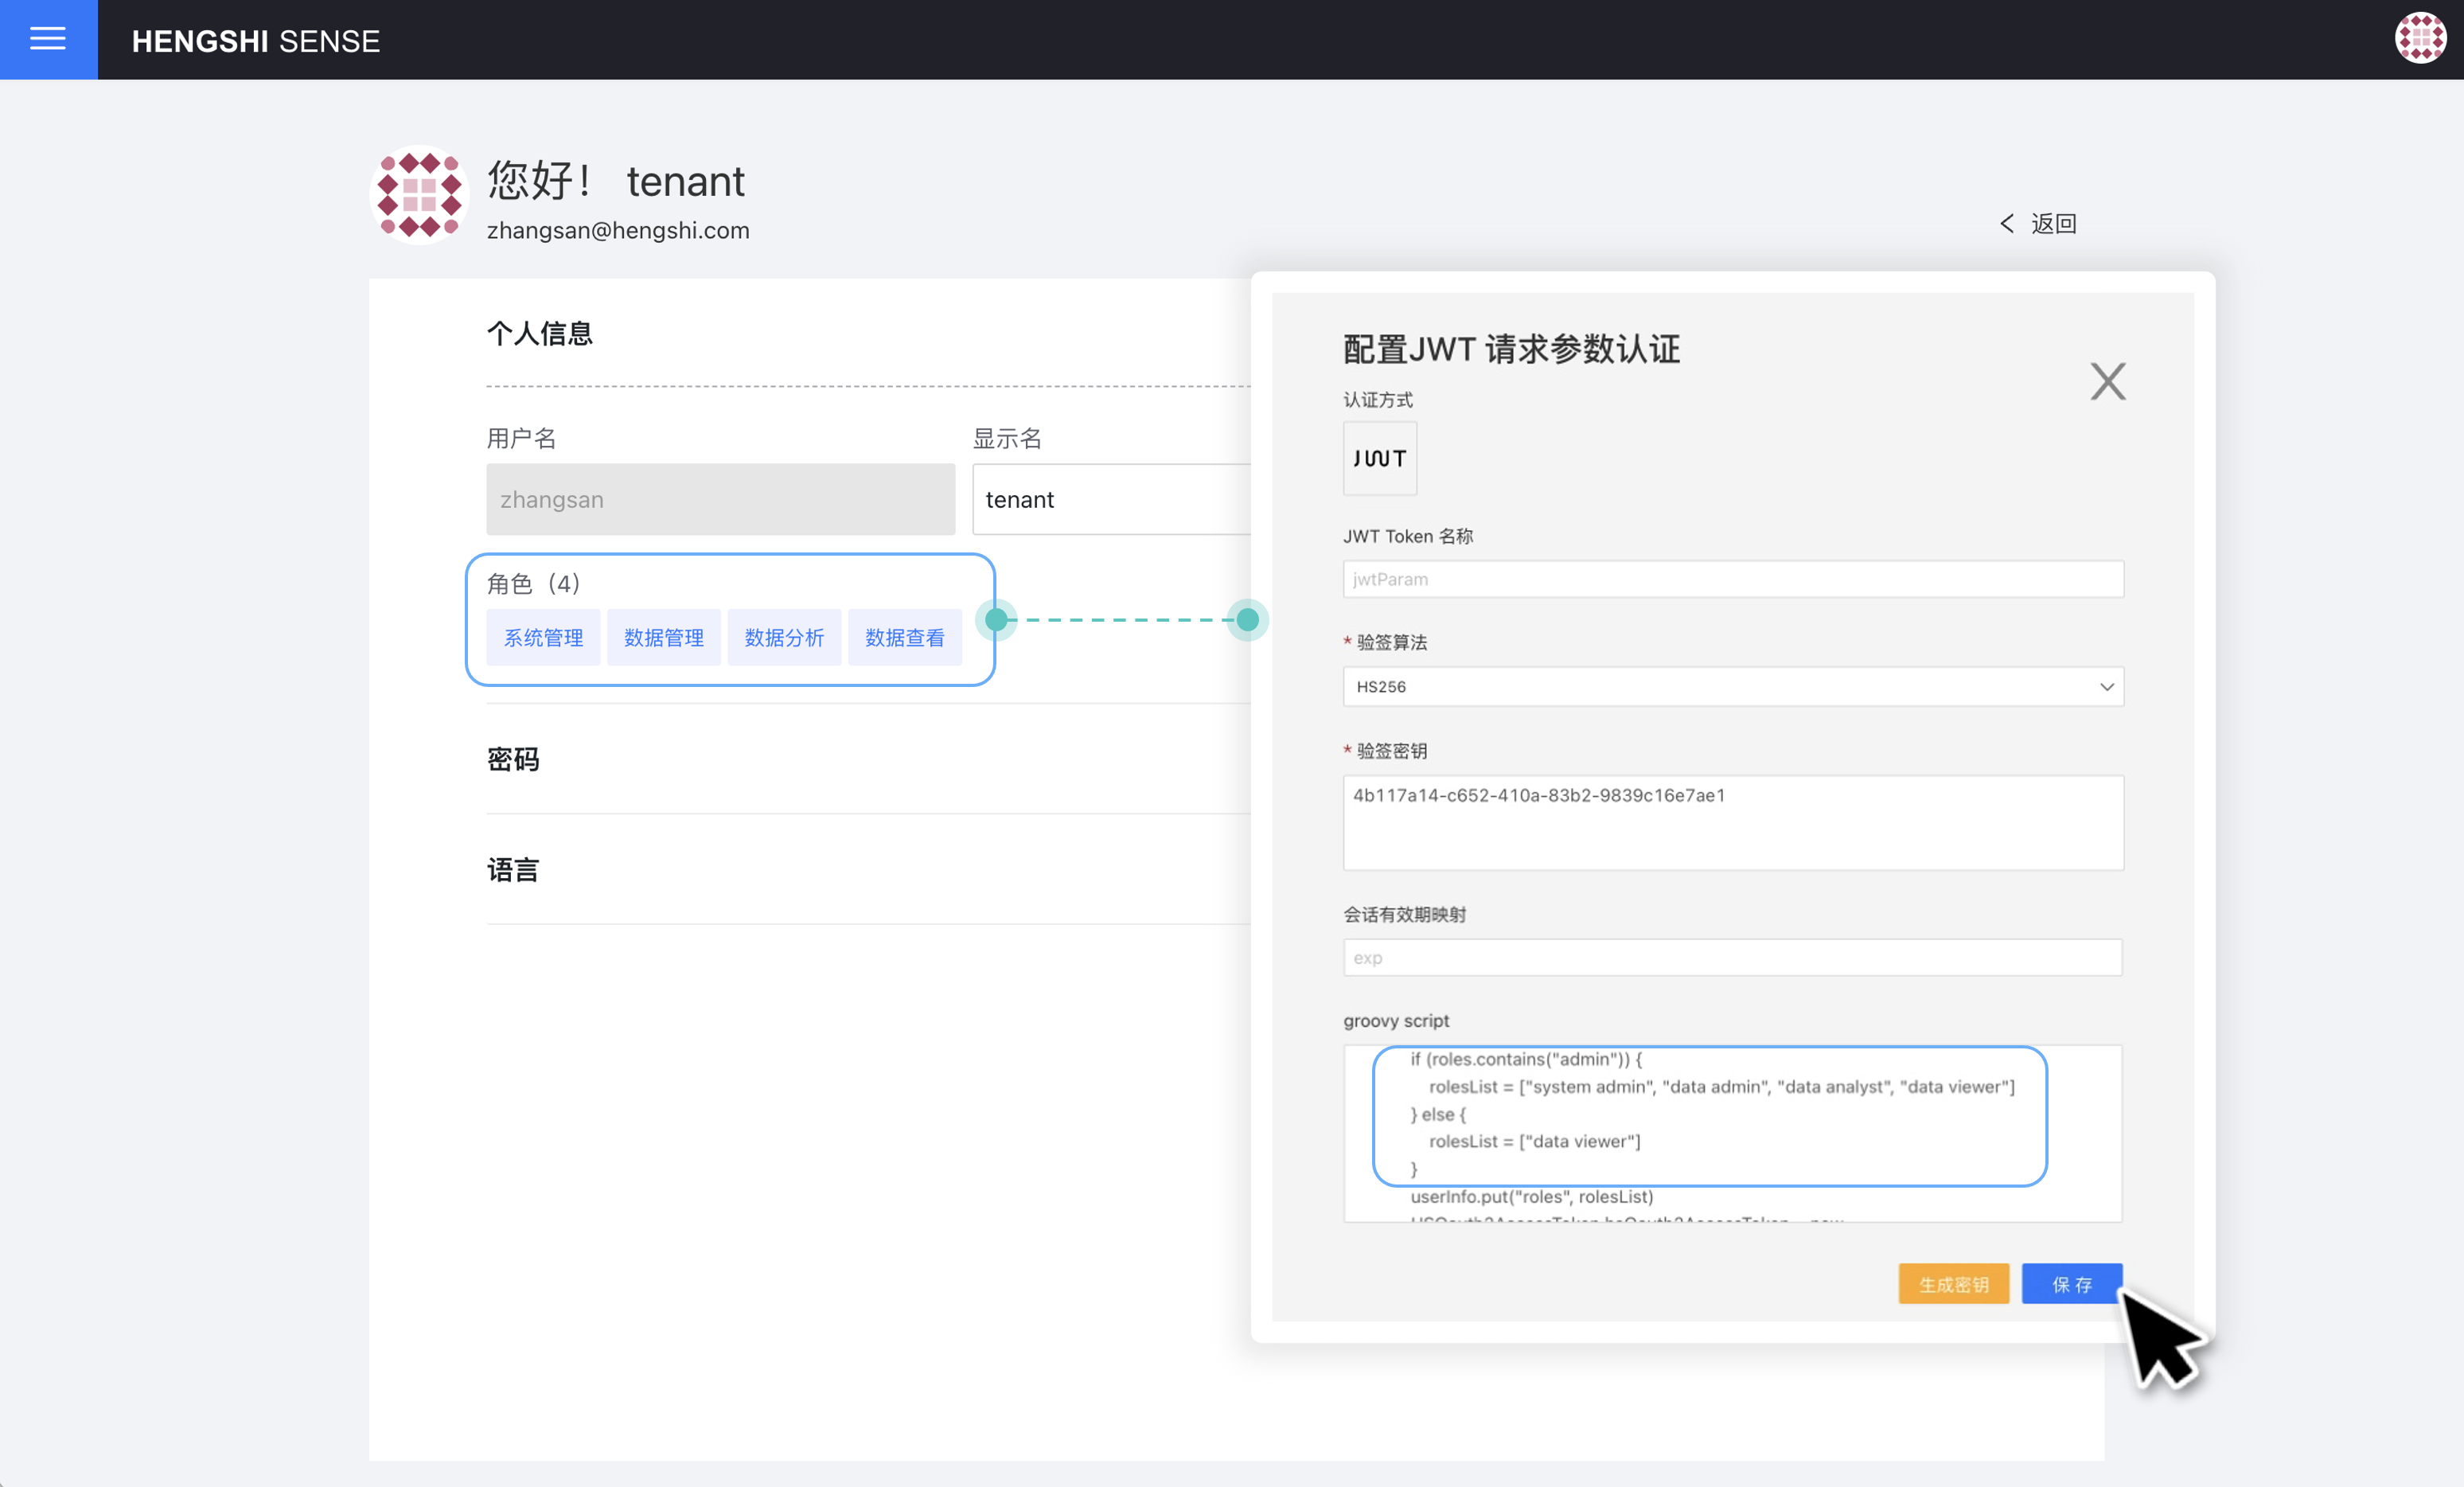The height and width of the screenshot is (1487, 2464).
Task: Expand the 语言 section
Action: pyautogui.click(x=513, y=870)
